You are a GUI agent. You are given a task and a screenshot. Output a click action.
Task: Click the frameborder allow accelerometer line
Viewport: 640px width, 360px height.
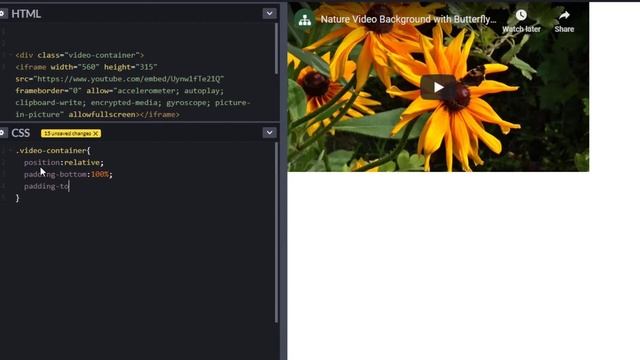(120, 91)
